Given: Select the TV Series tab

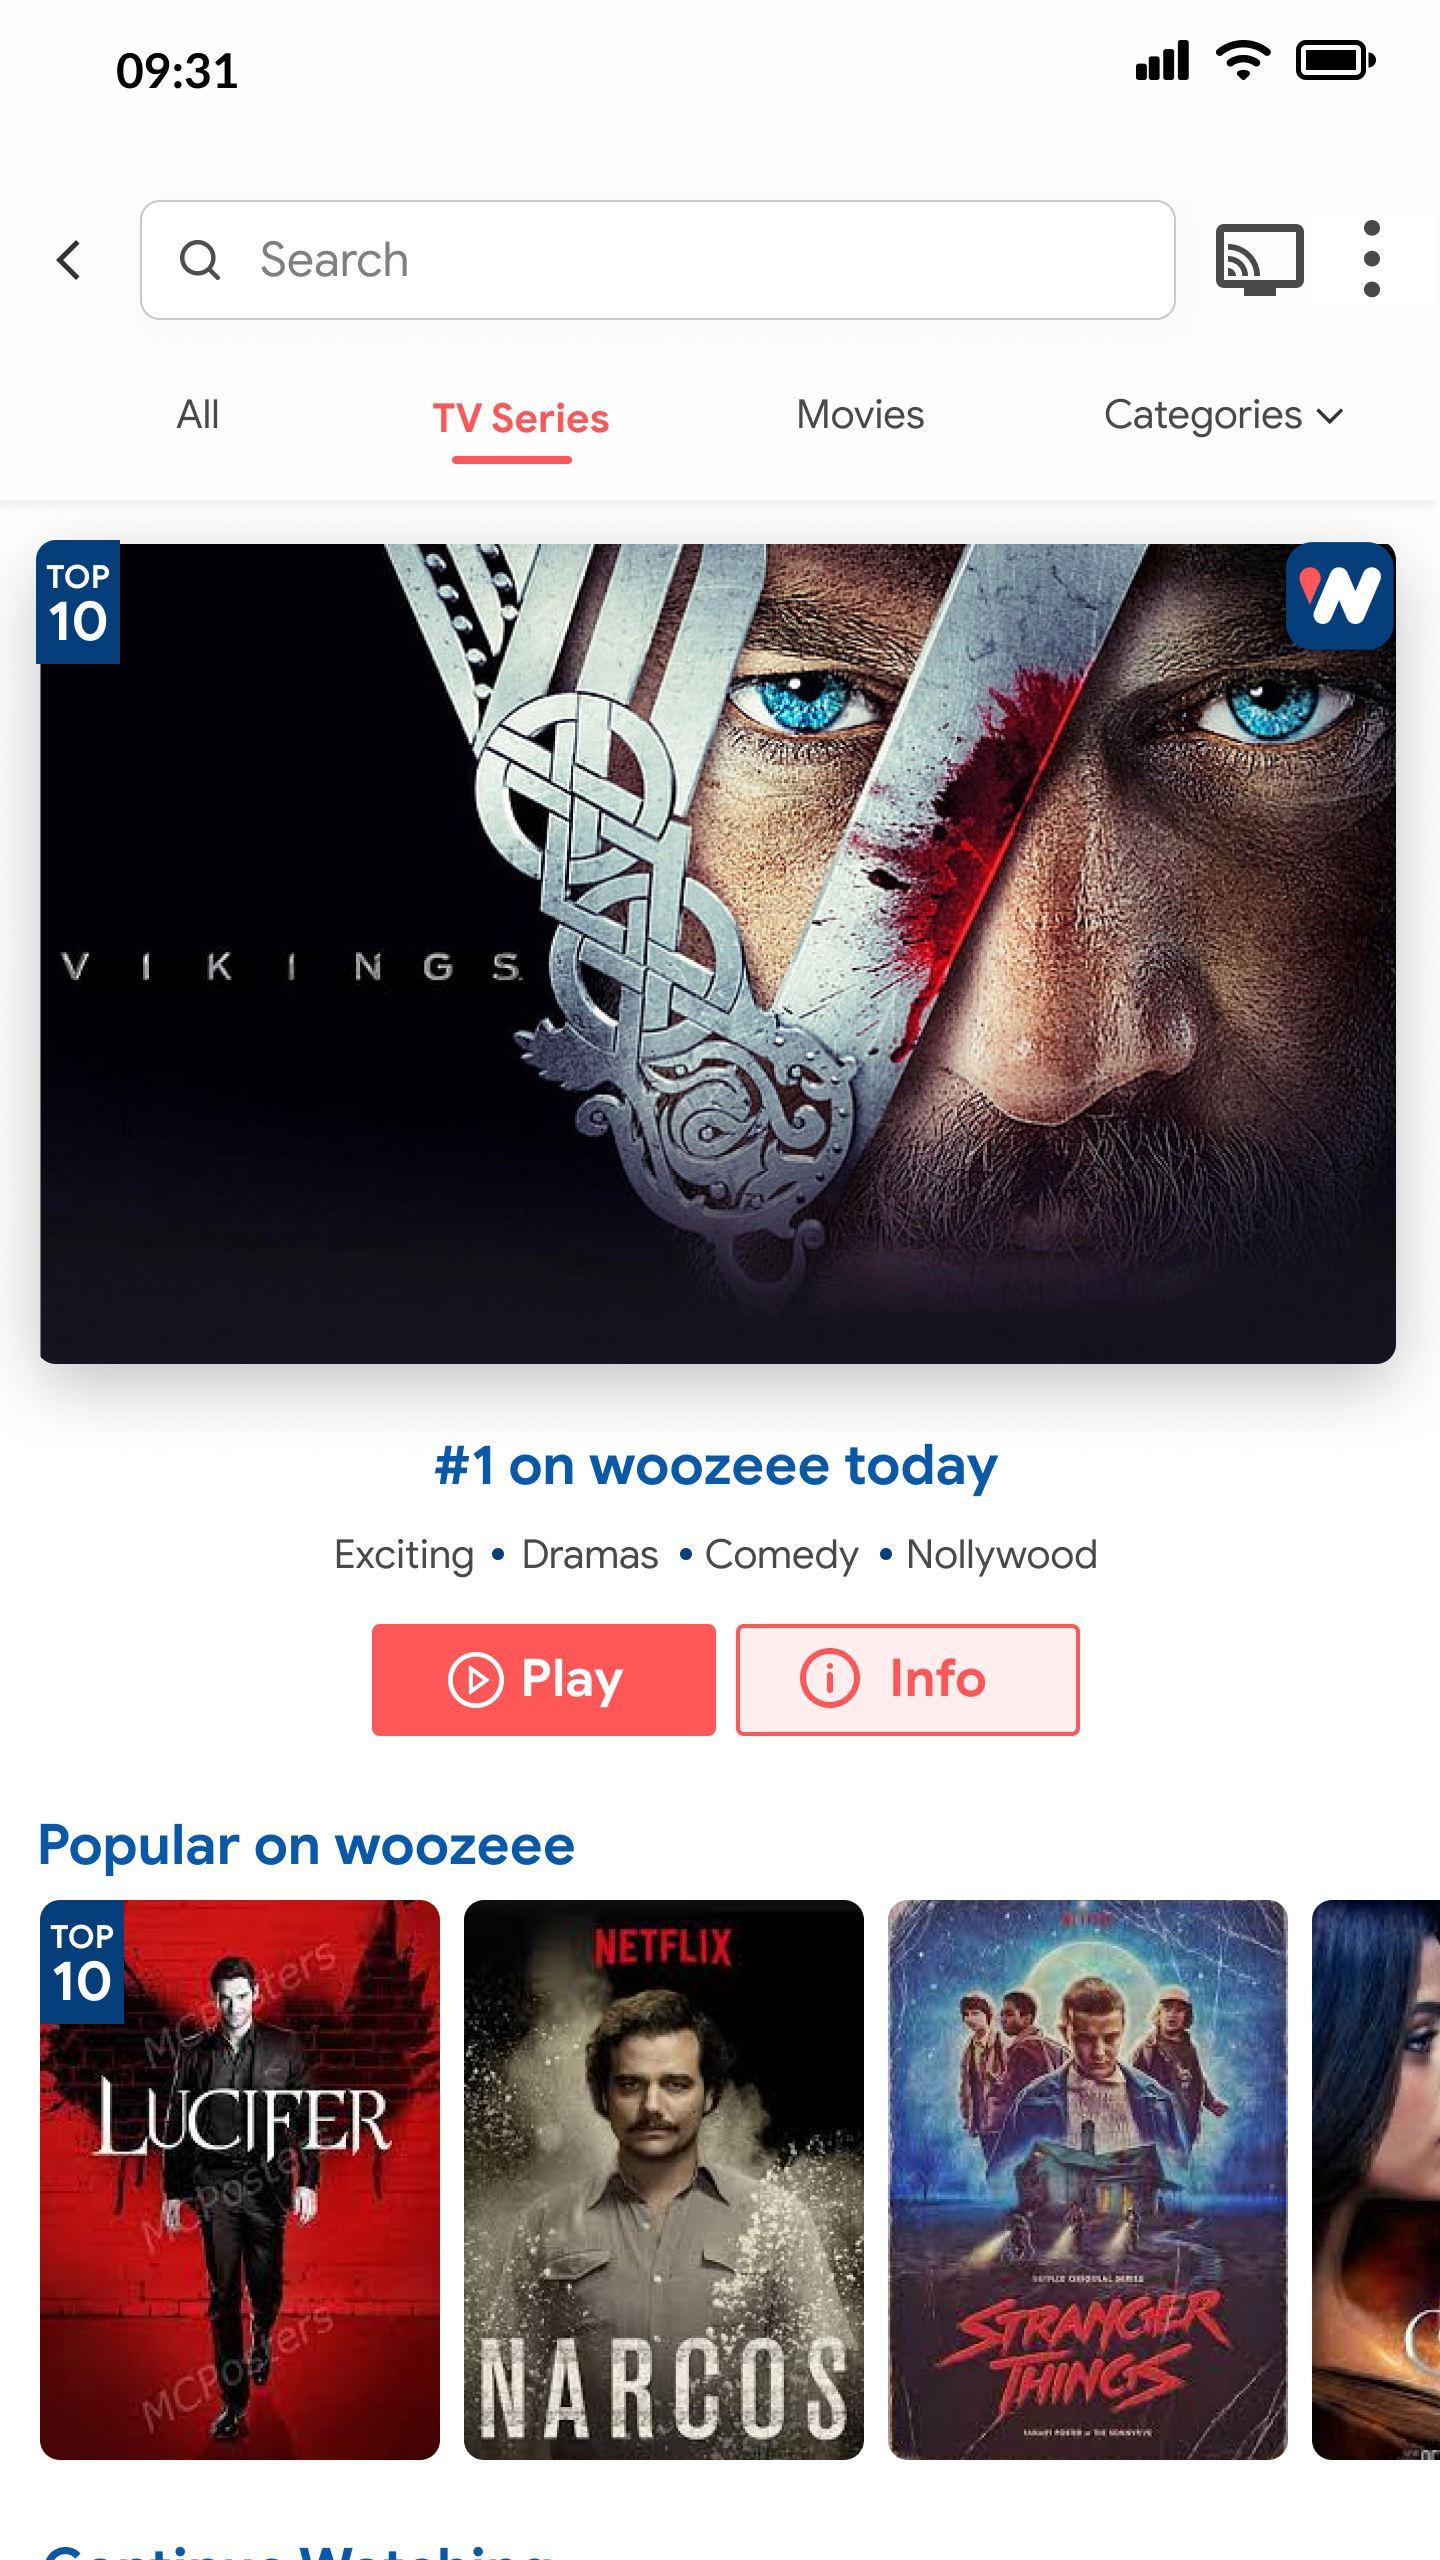Looking at the screenshot, I should click(520, 418).
